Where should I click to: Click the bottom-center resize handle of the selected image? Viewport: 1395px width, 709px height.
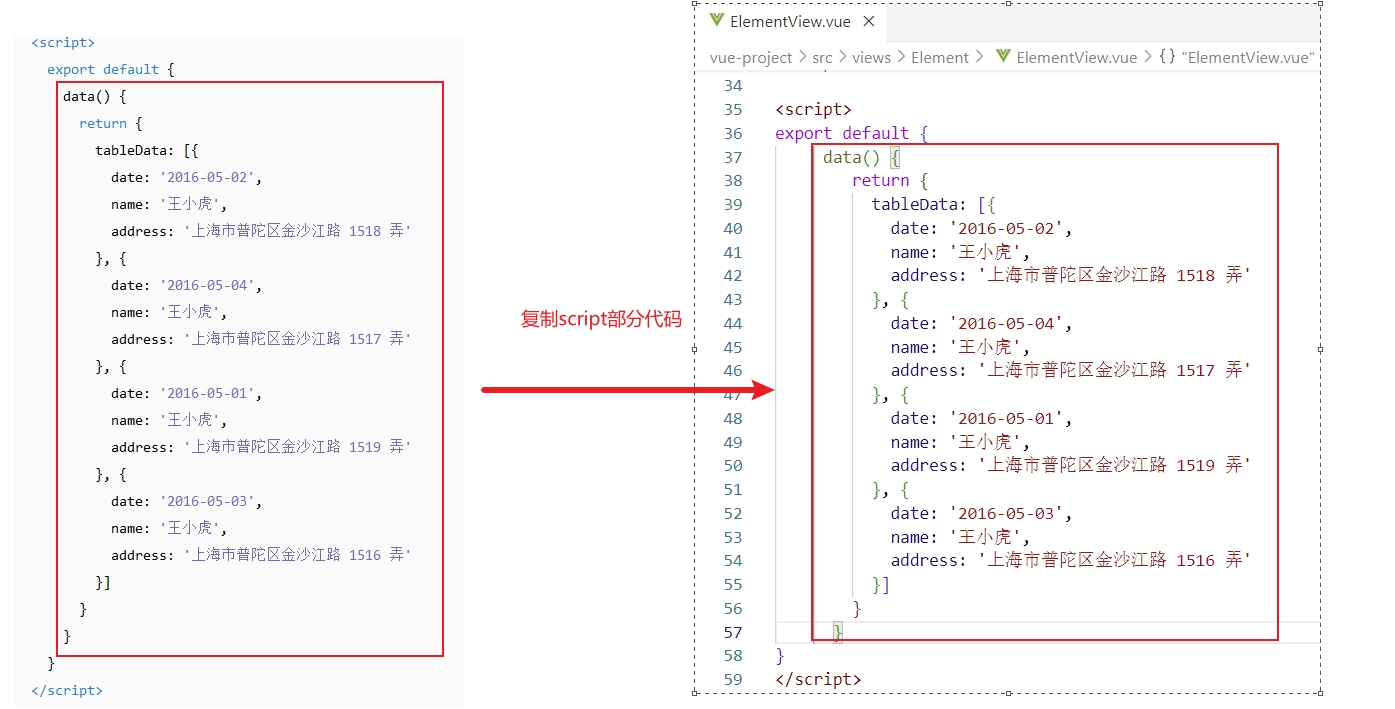coord(1008,692)
